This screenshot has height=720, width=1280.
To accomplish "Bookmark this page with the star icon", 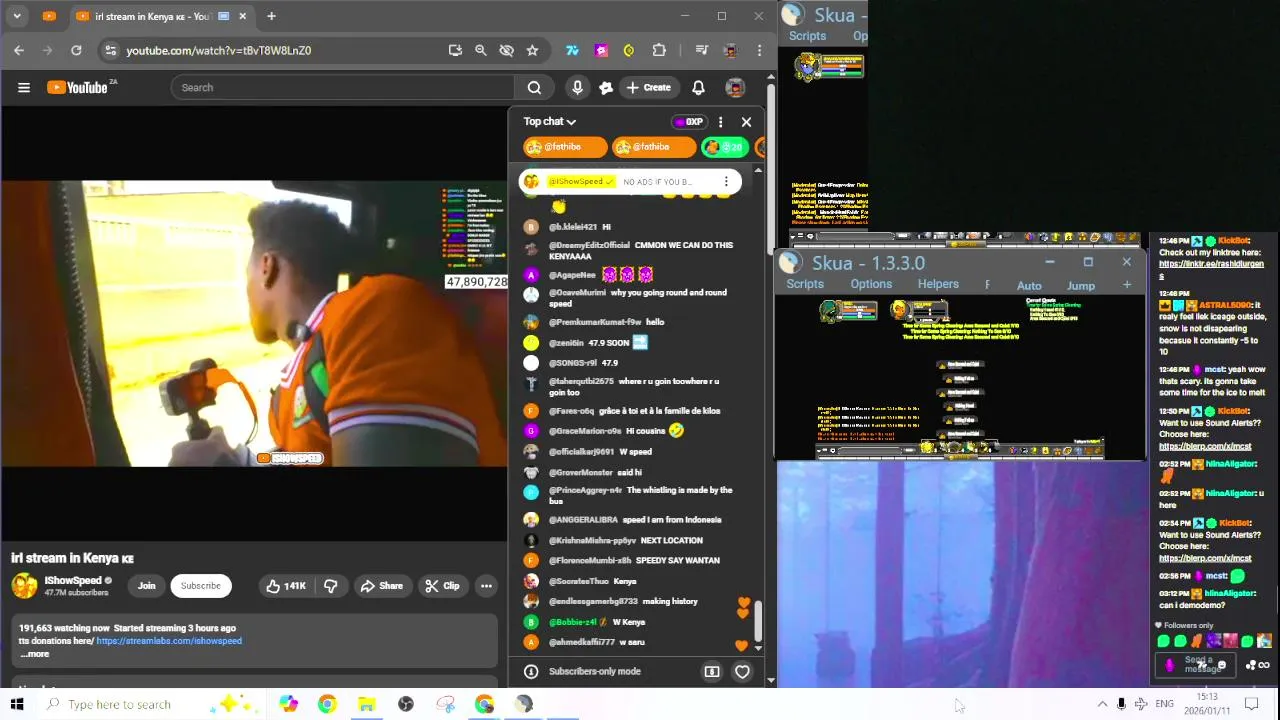I will point(532,50).
